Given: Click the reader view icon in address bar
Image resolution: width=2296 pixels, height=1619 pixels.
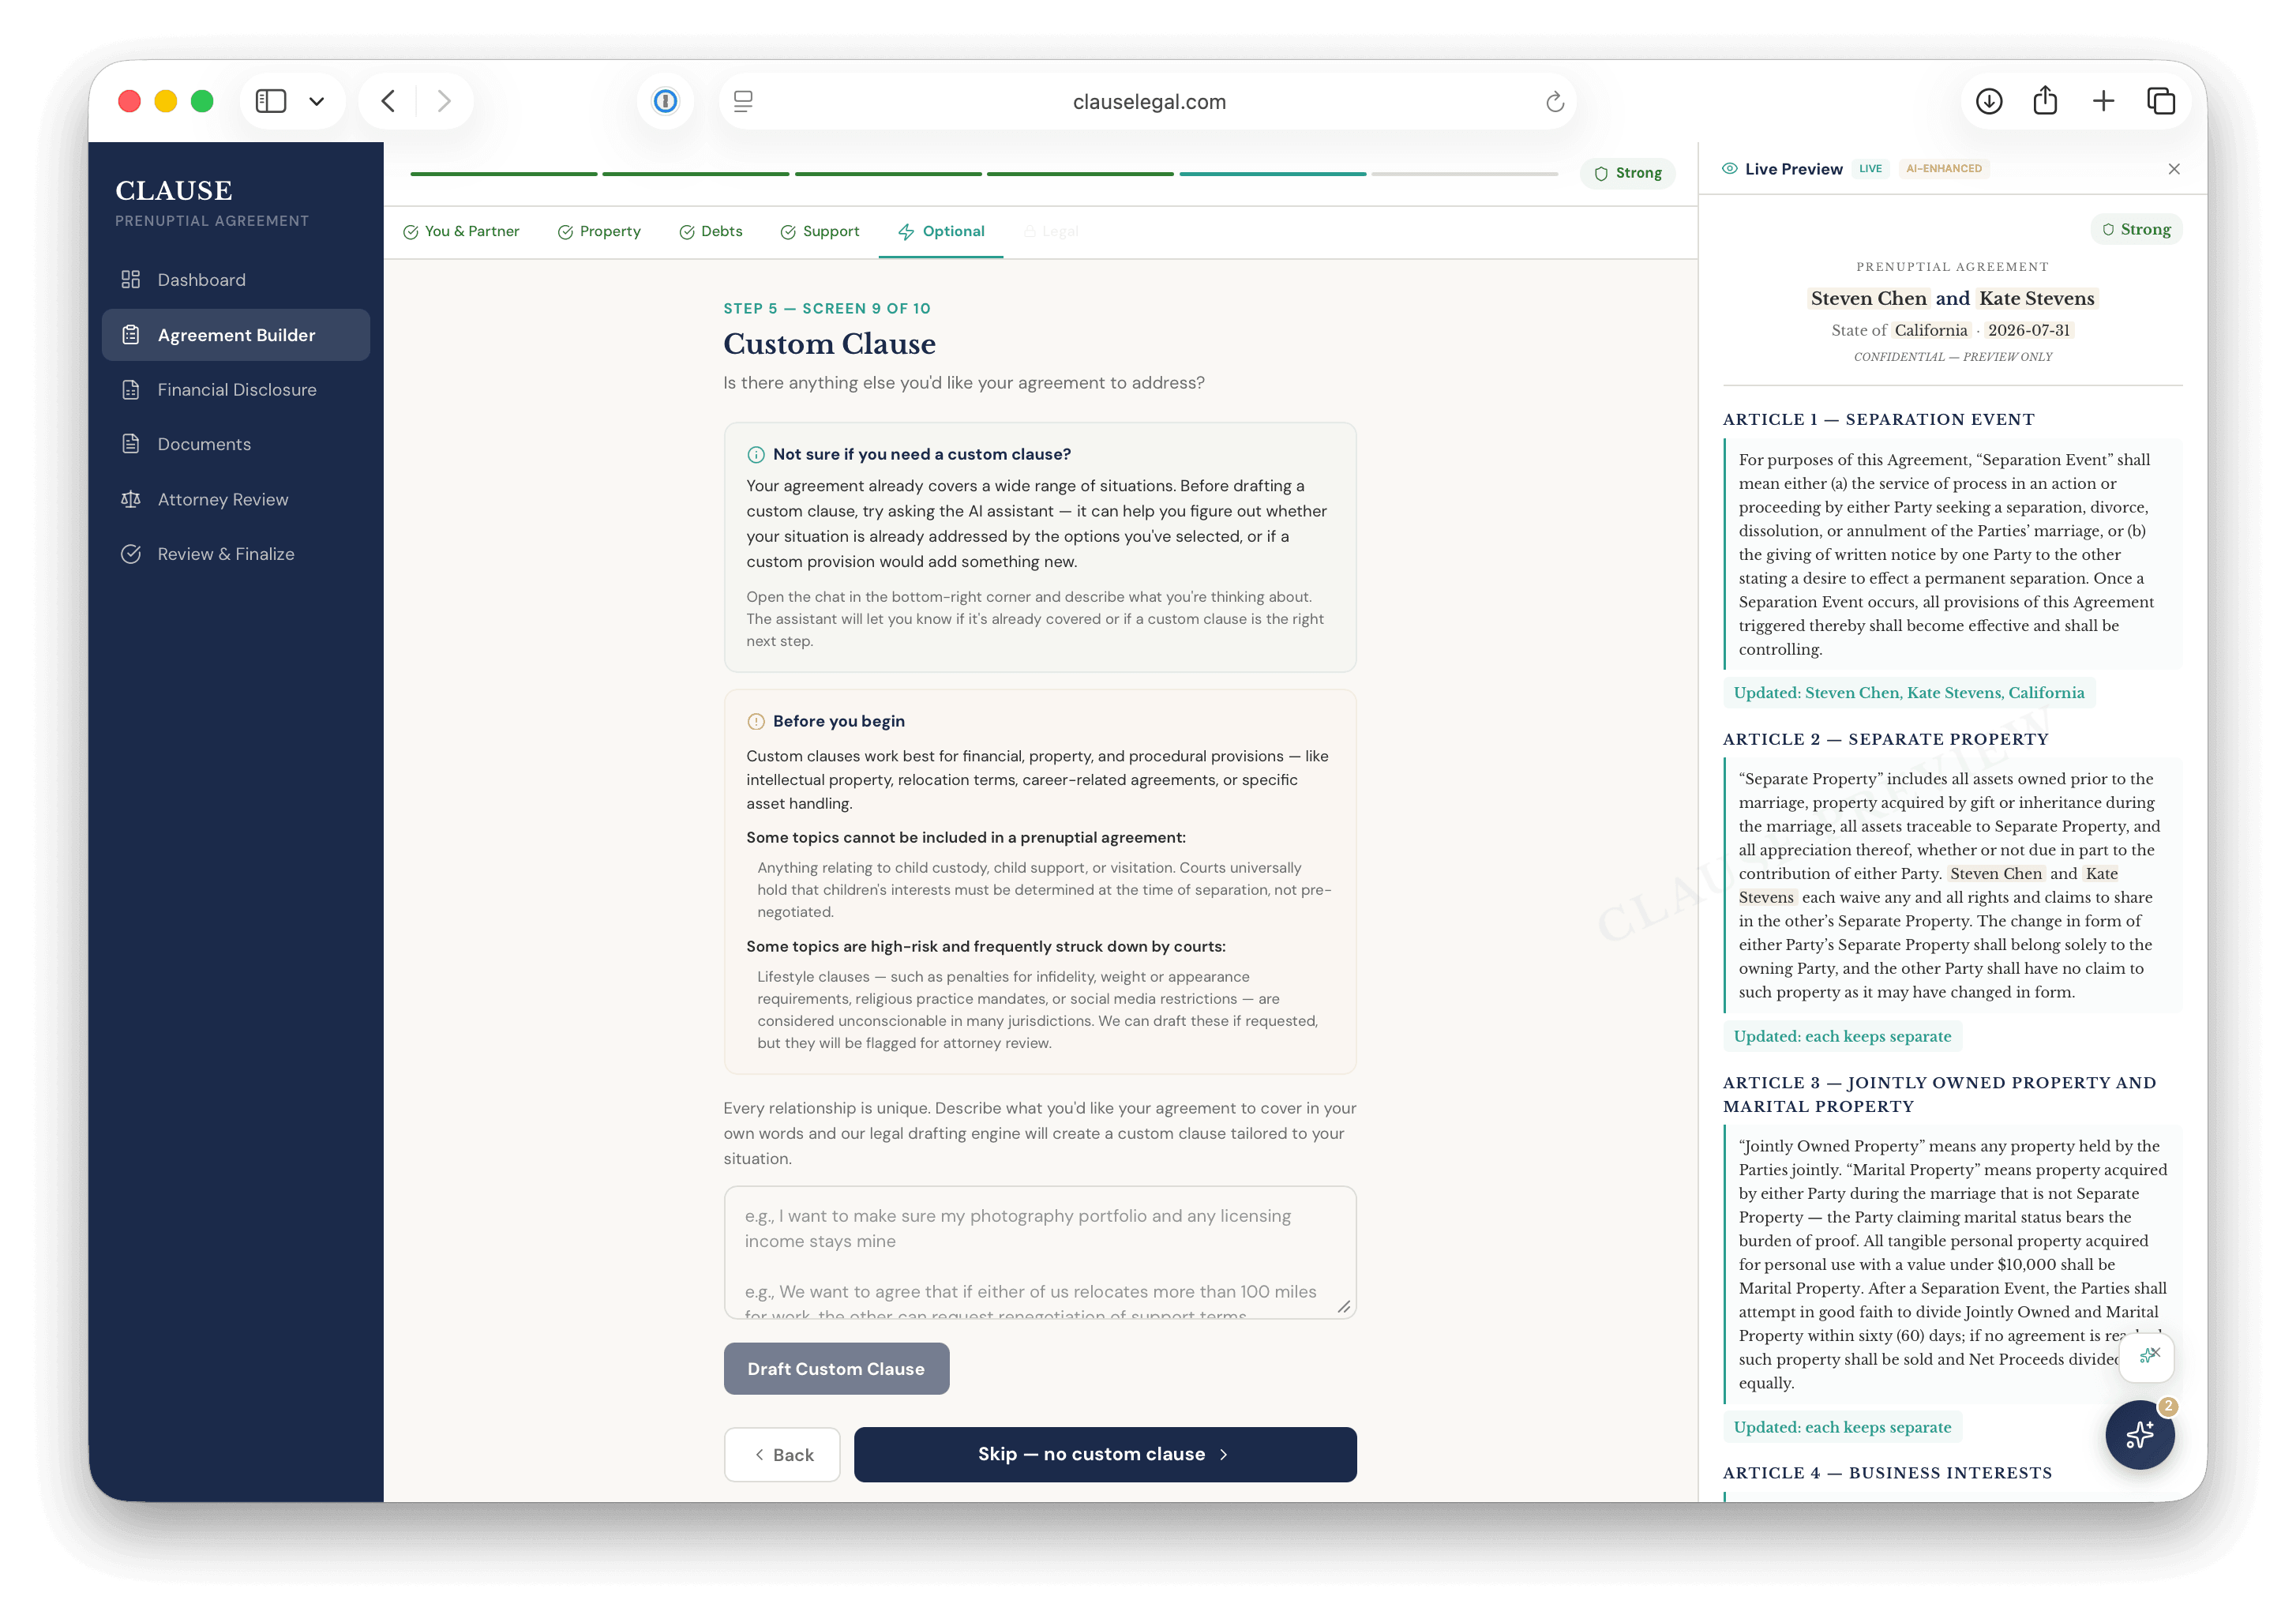Looking at the screenshot, I should click(x=743, y=101).
